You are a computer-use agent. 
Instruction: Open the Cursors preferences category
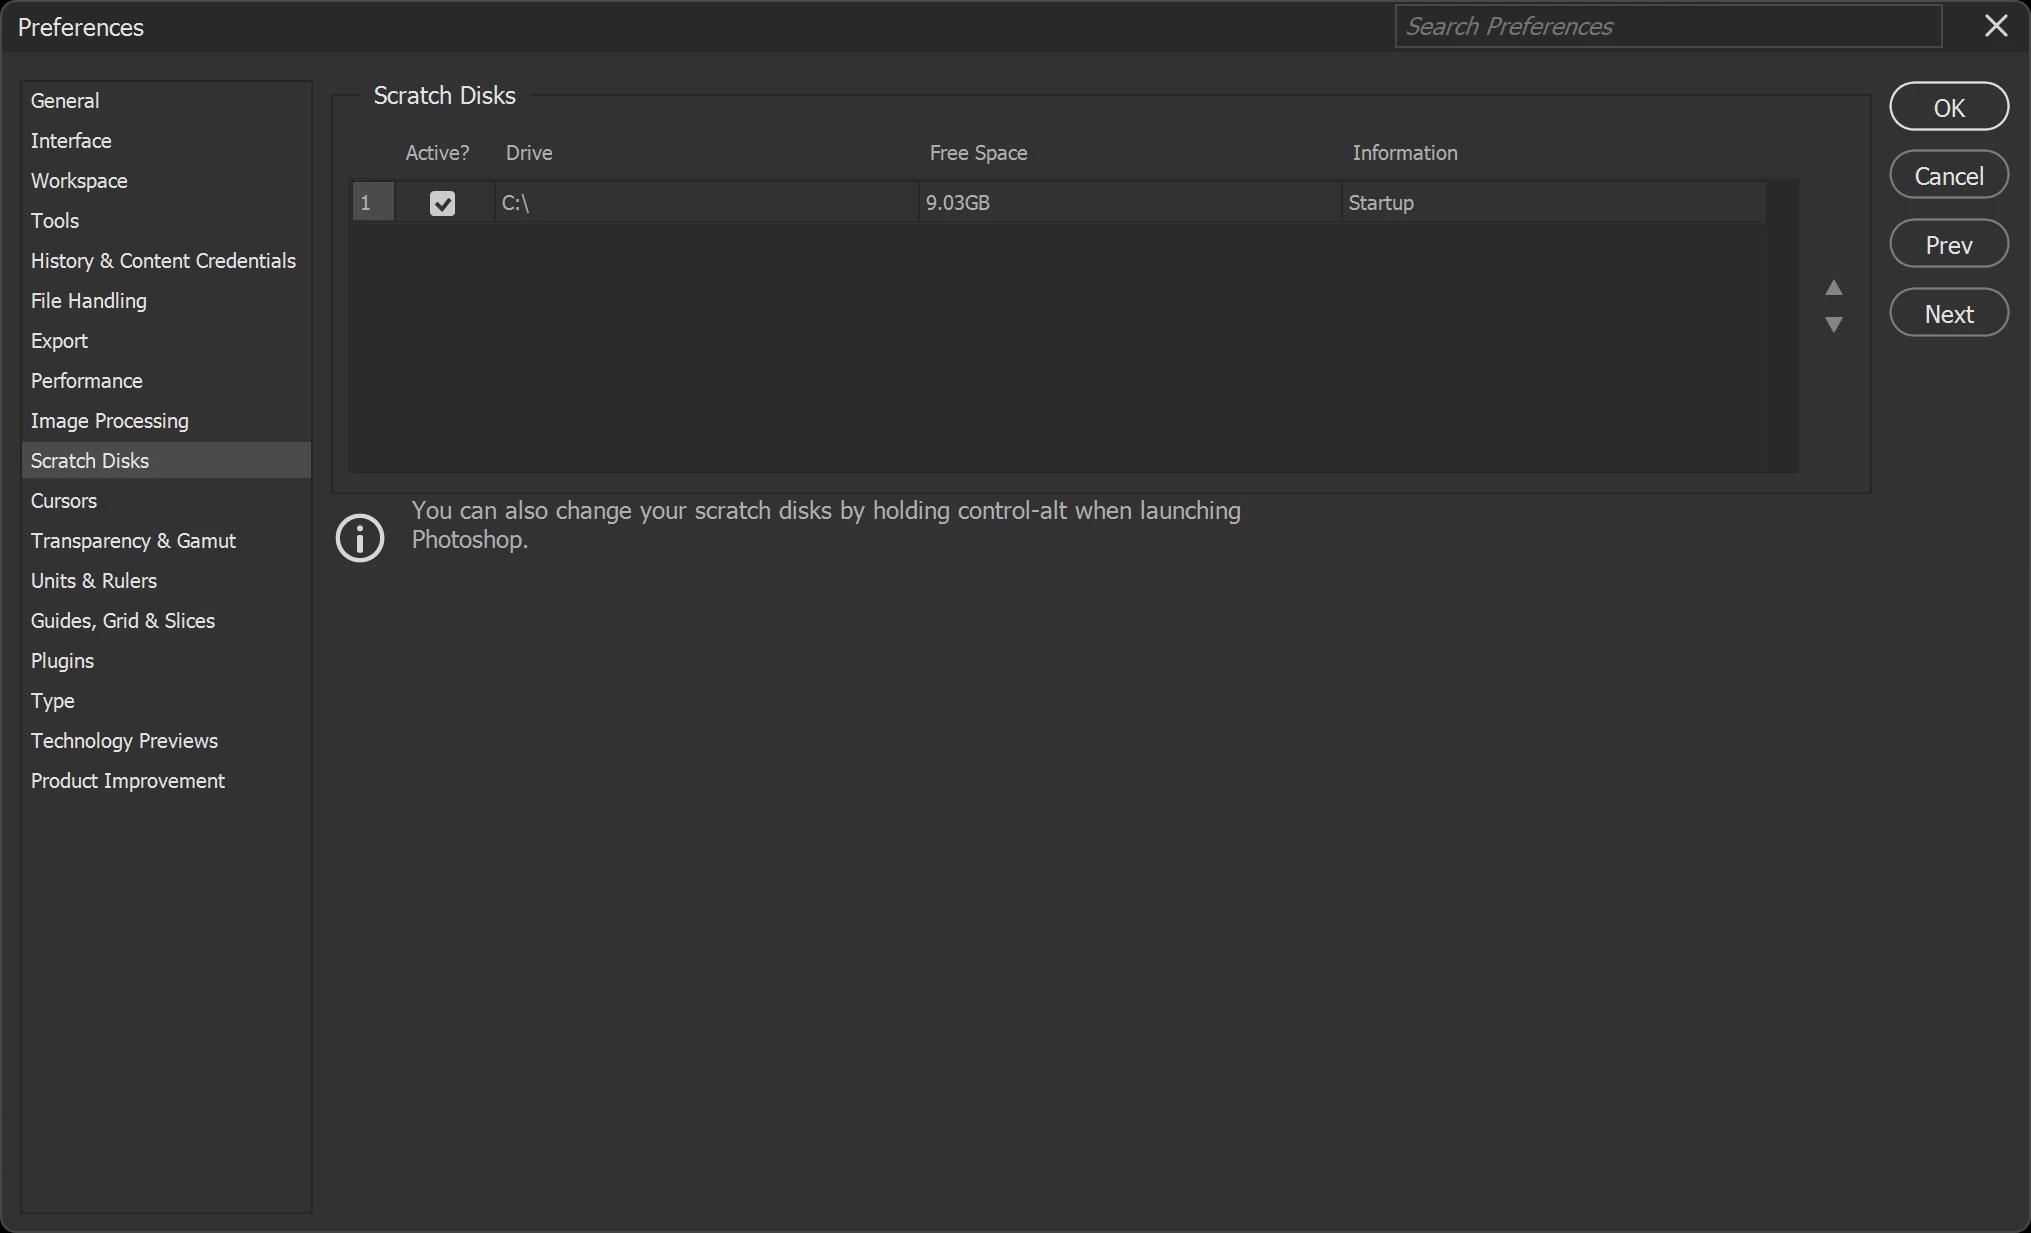pos(64,501)
